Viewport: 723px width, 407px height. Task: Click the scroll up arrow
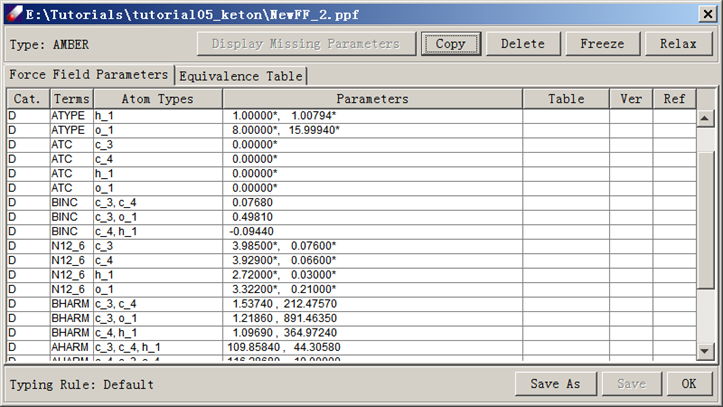[705, 118]
